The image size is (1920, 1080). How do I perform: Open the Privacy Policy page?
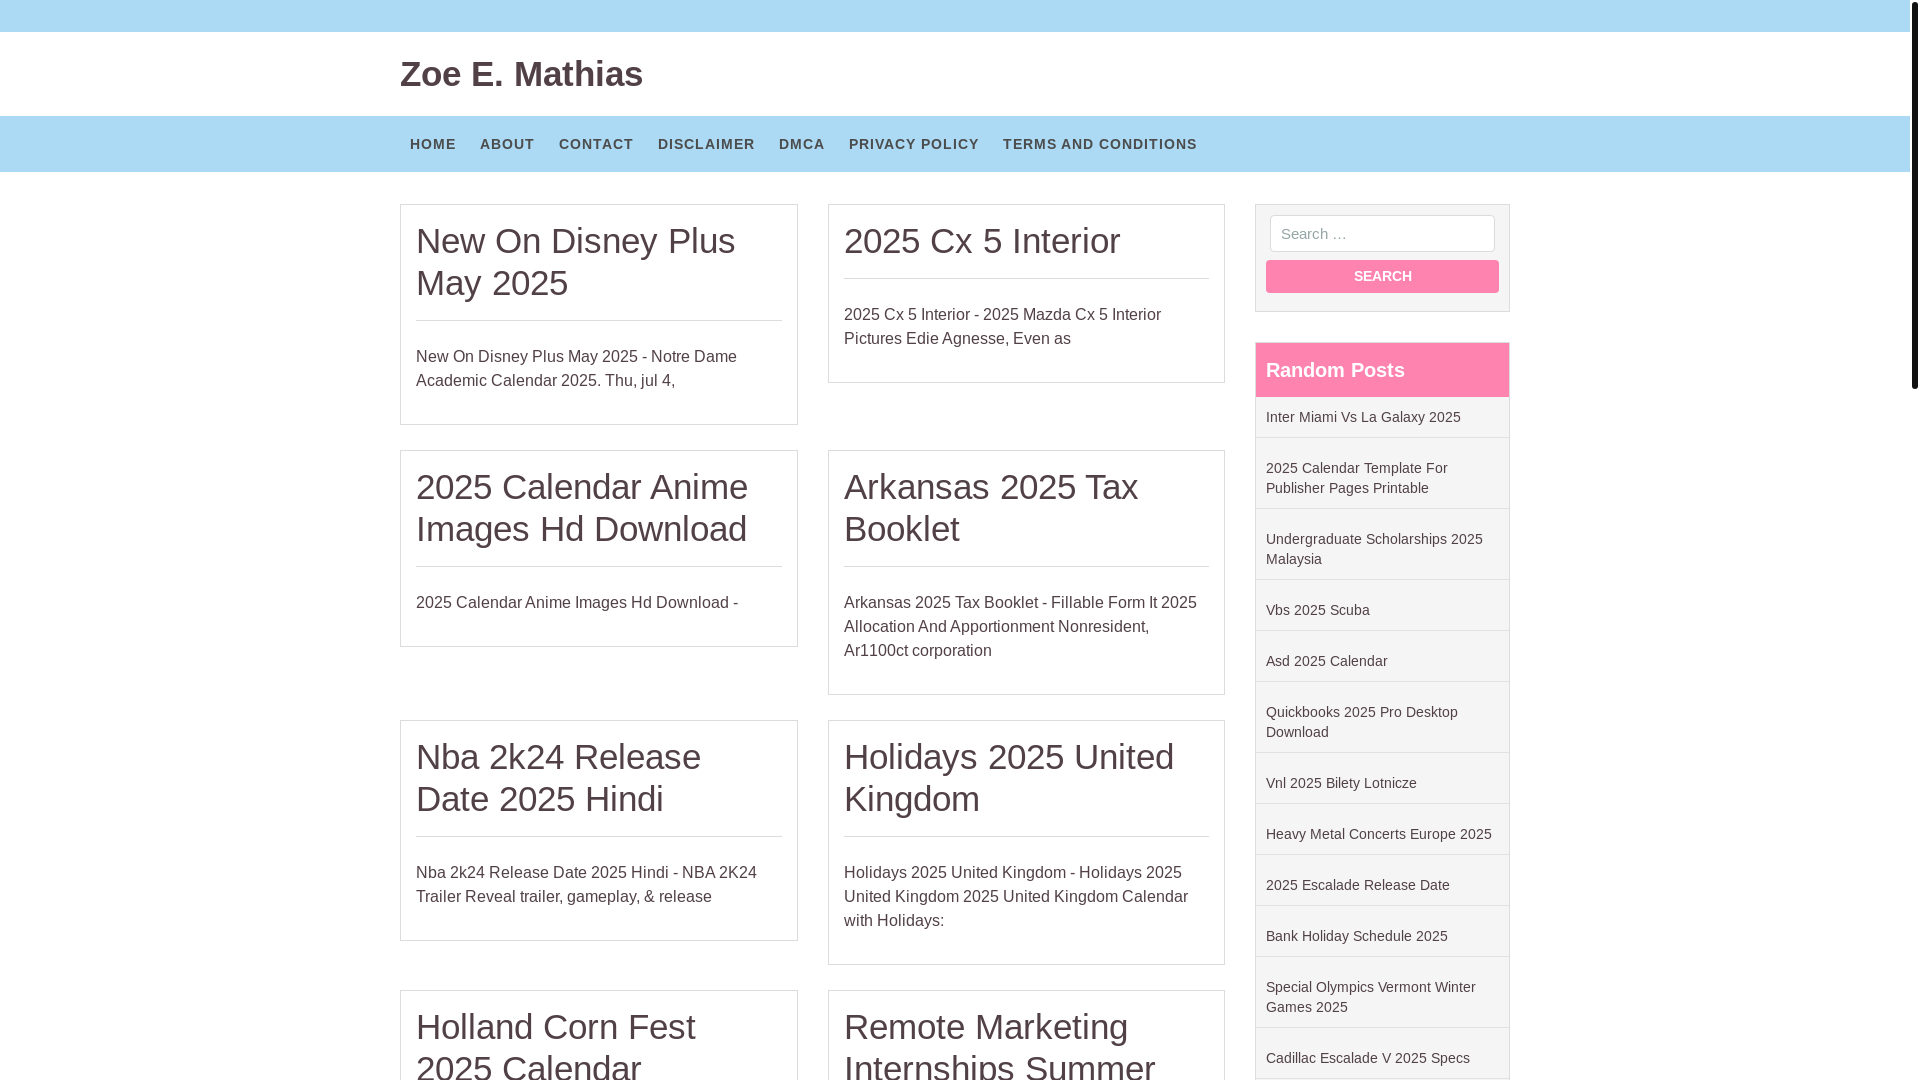914,144
